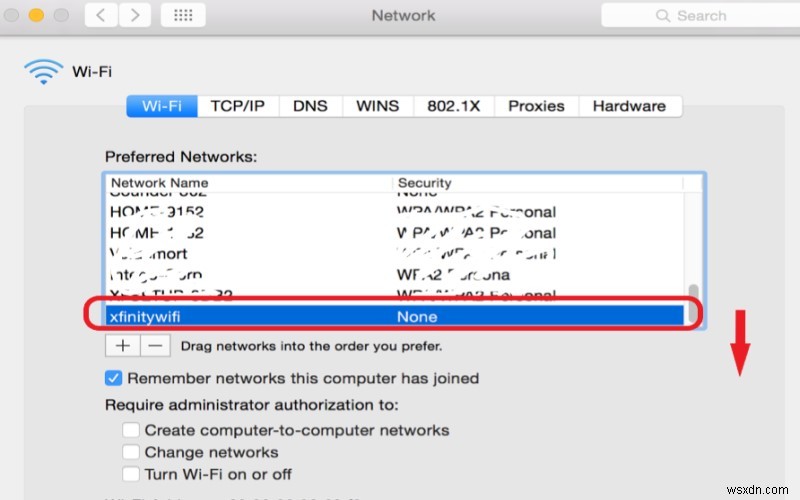Sort by the Security column header
Image resolution: width=800 pixels, height=500 pixels.
[538, 183]
